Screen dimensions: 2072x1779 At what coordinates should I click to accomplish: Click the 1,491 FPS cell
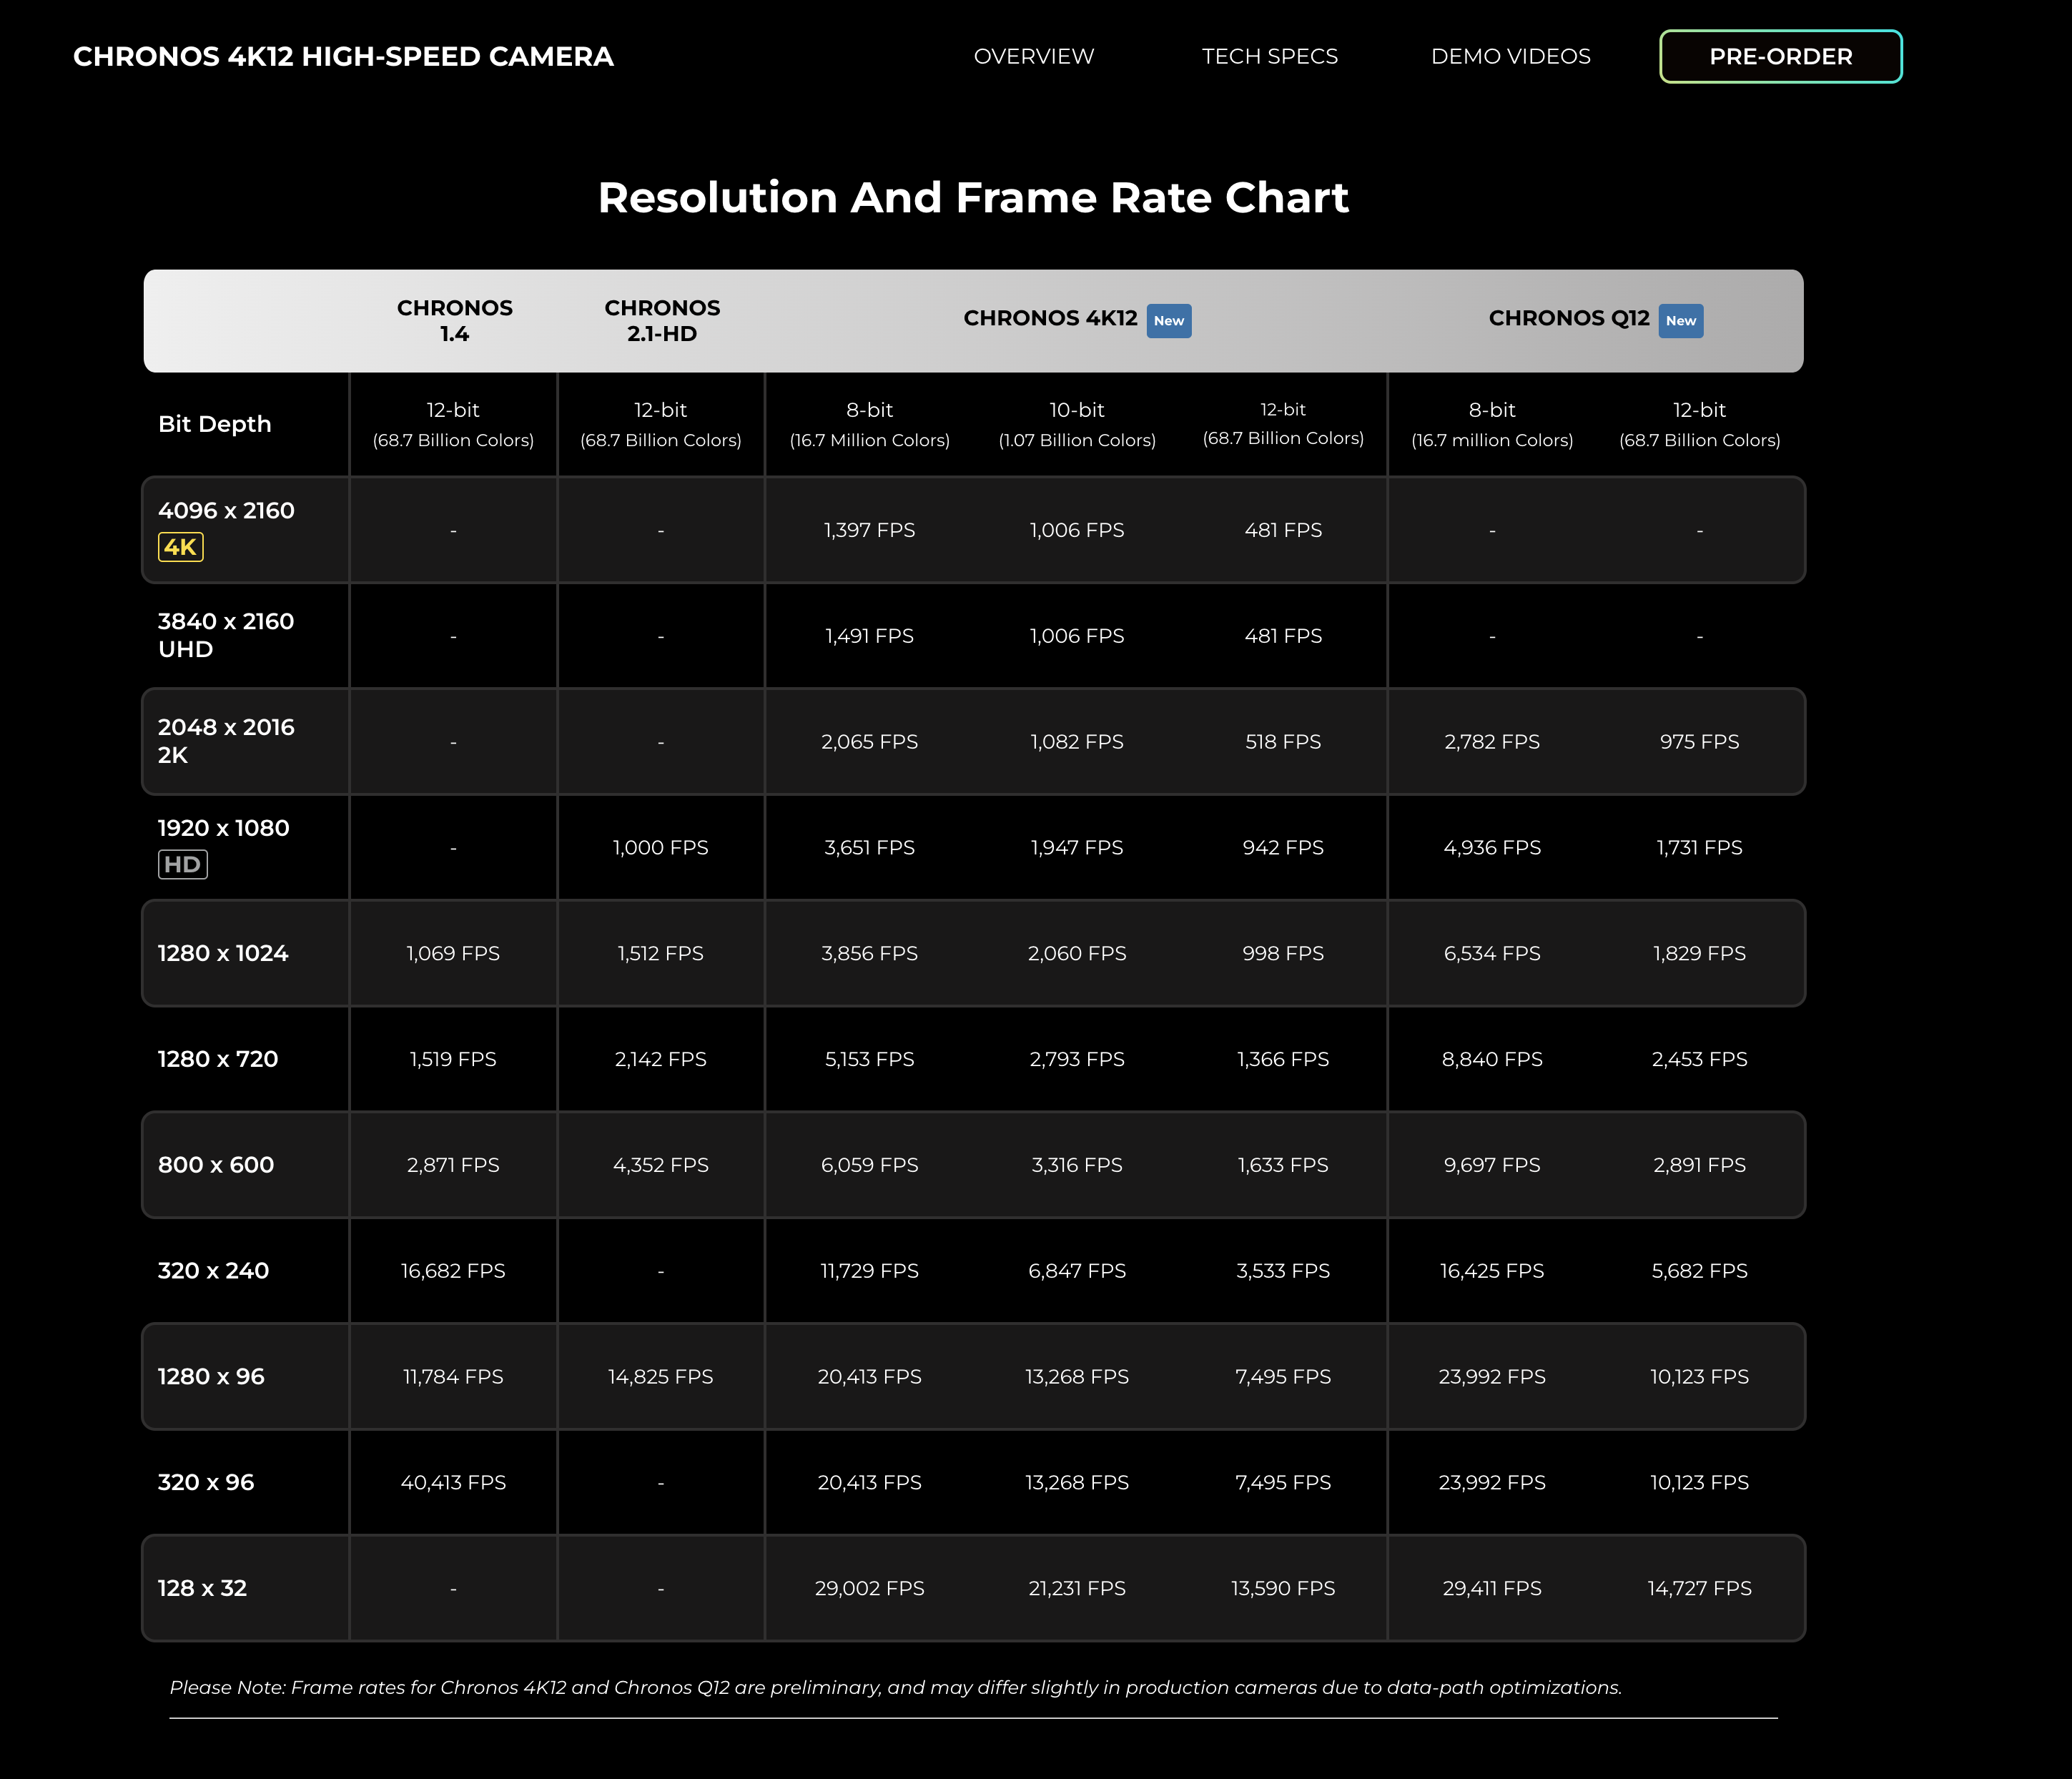coord(869,636)
